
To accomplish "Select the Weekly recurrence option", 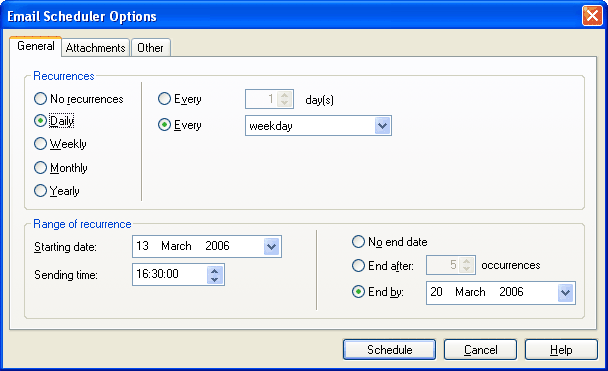I will click(x=60, y=144).
